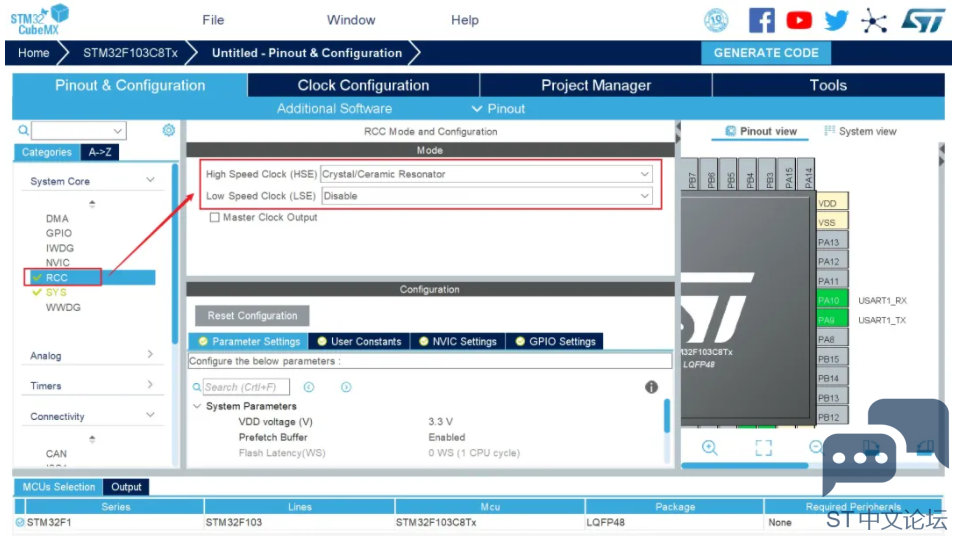Screen dimensions: 960x543
Task: Open the MCUs Selection tab
Action: coord(58,487)
